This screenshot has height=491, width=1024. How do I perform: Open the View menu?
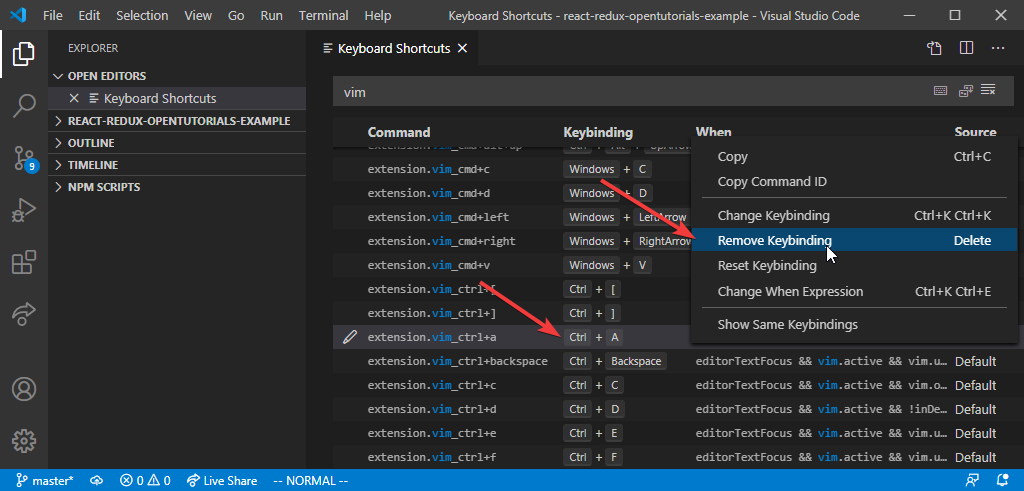(199, 15)
